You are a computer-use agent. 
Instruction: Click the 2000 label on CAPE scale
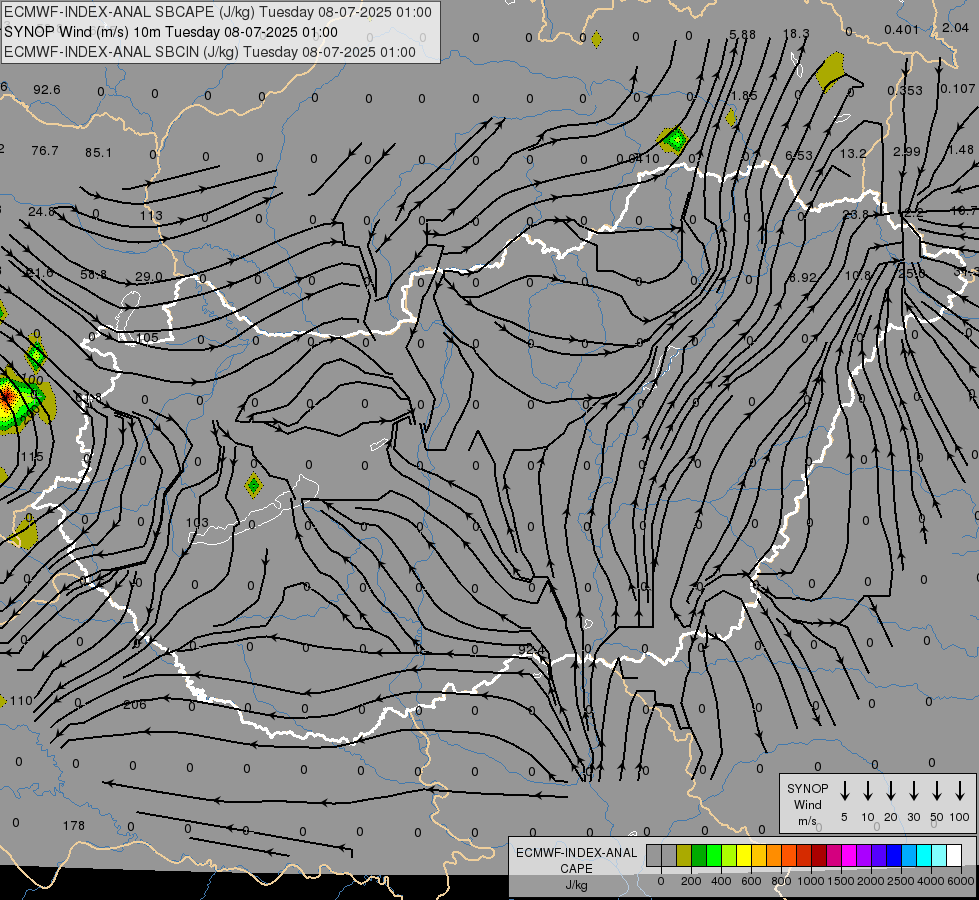(871, 881)
